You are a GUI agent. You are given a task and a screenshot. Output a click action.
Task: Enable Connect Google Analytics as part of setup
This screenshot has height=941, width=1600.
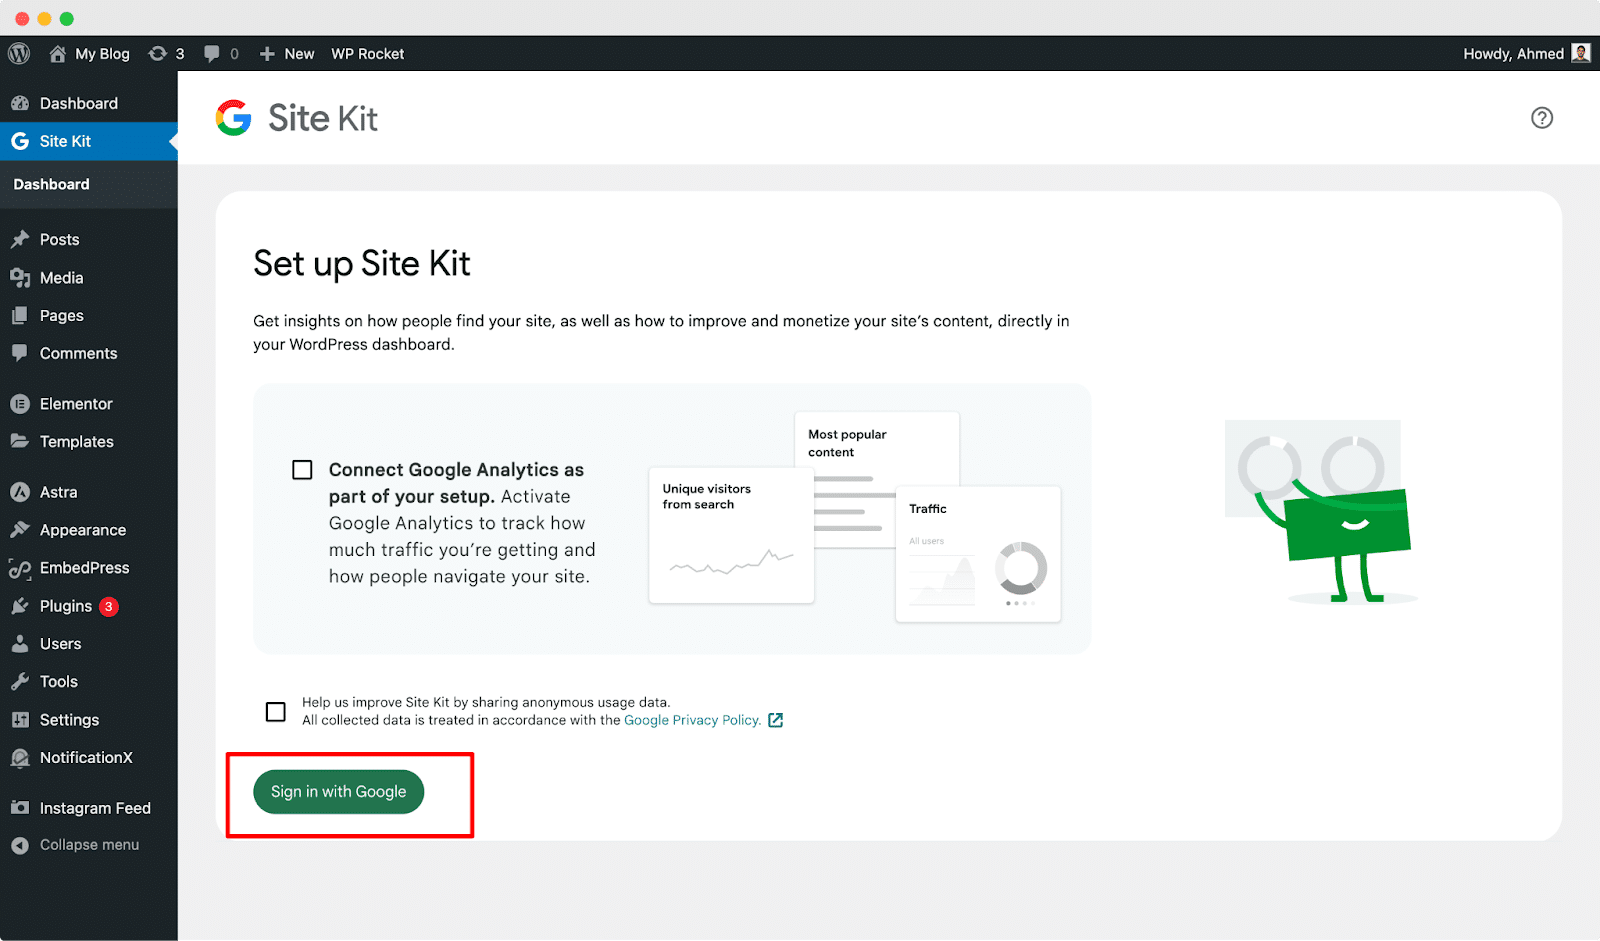click(302, 468)
